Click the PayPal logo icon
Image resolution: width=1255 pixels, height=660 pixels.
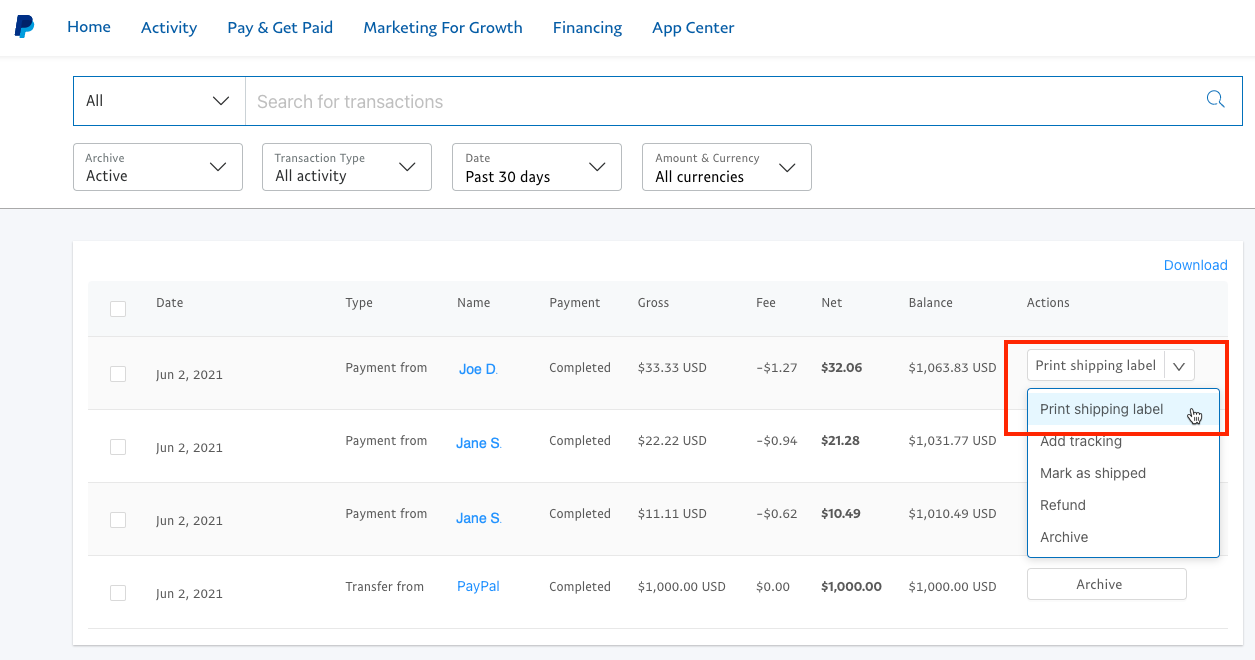[24, 25]
